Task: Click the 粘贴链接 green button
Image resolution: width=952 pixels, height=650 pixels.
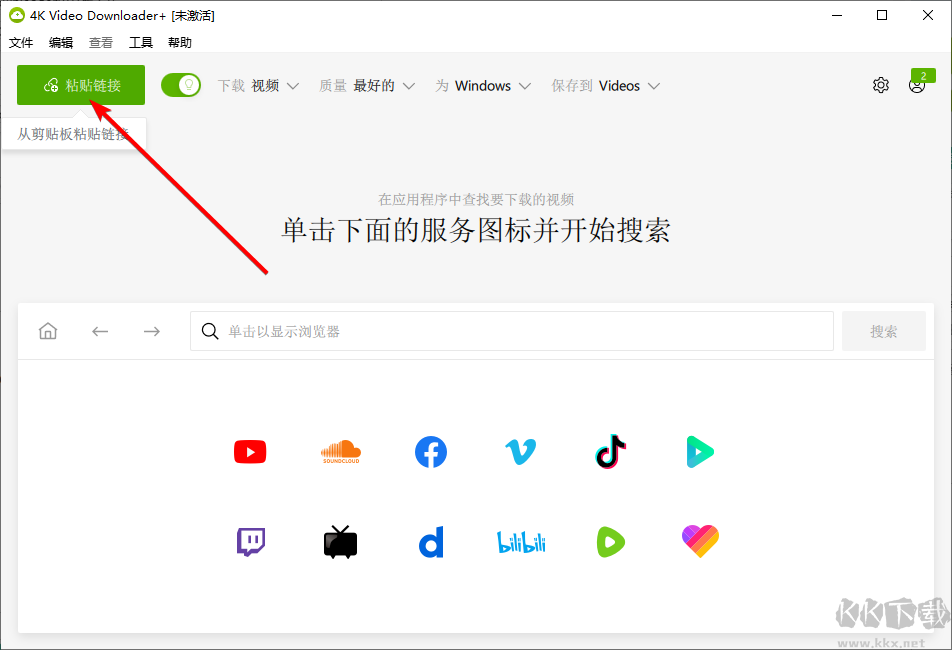Action: 80,85
